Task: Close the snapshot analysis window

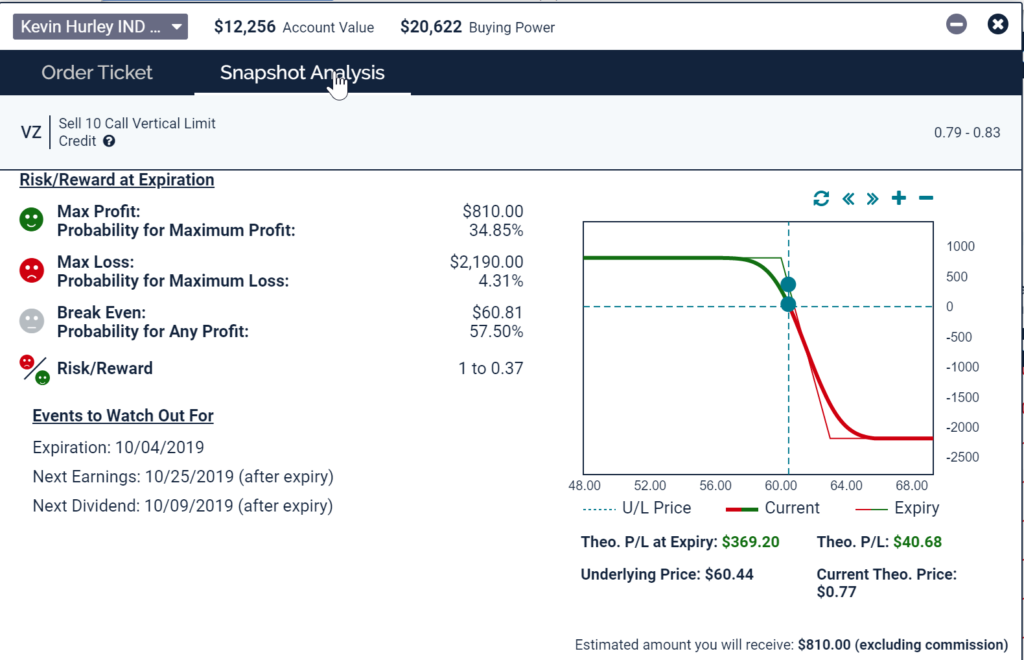Action: (x=997, y=25)
